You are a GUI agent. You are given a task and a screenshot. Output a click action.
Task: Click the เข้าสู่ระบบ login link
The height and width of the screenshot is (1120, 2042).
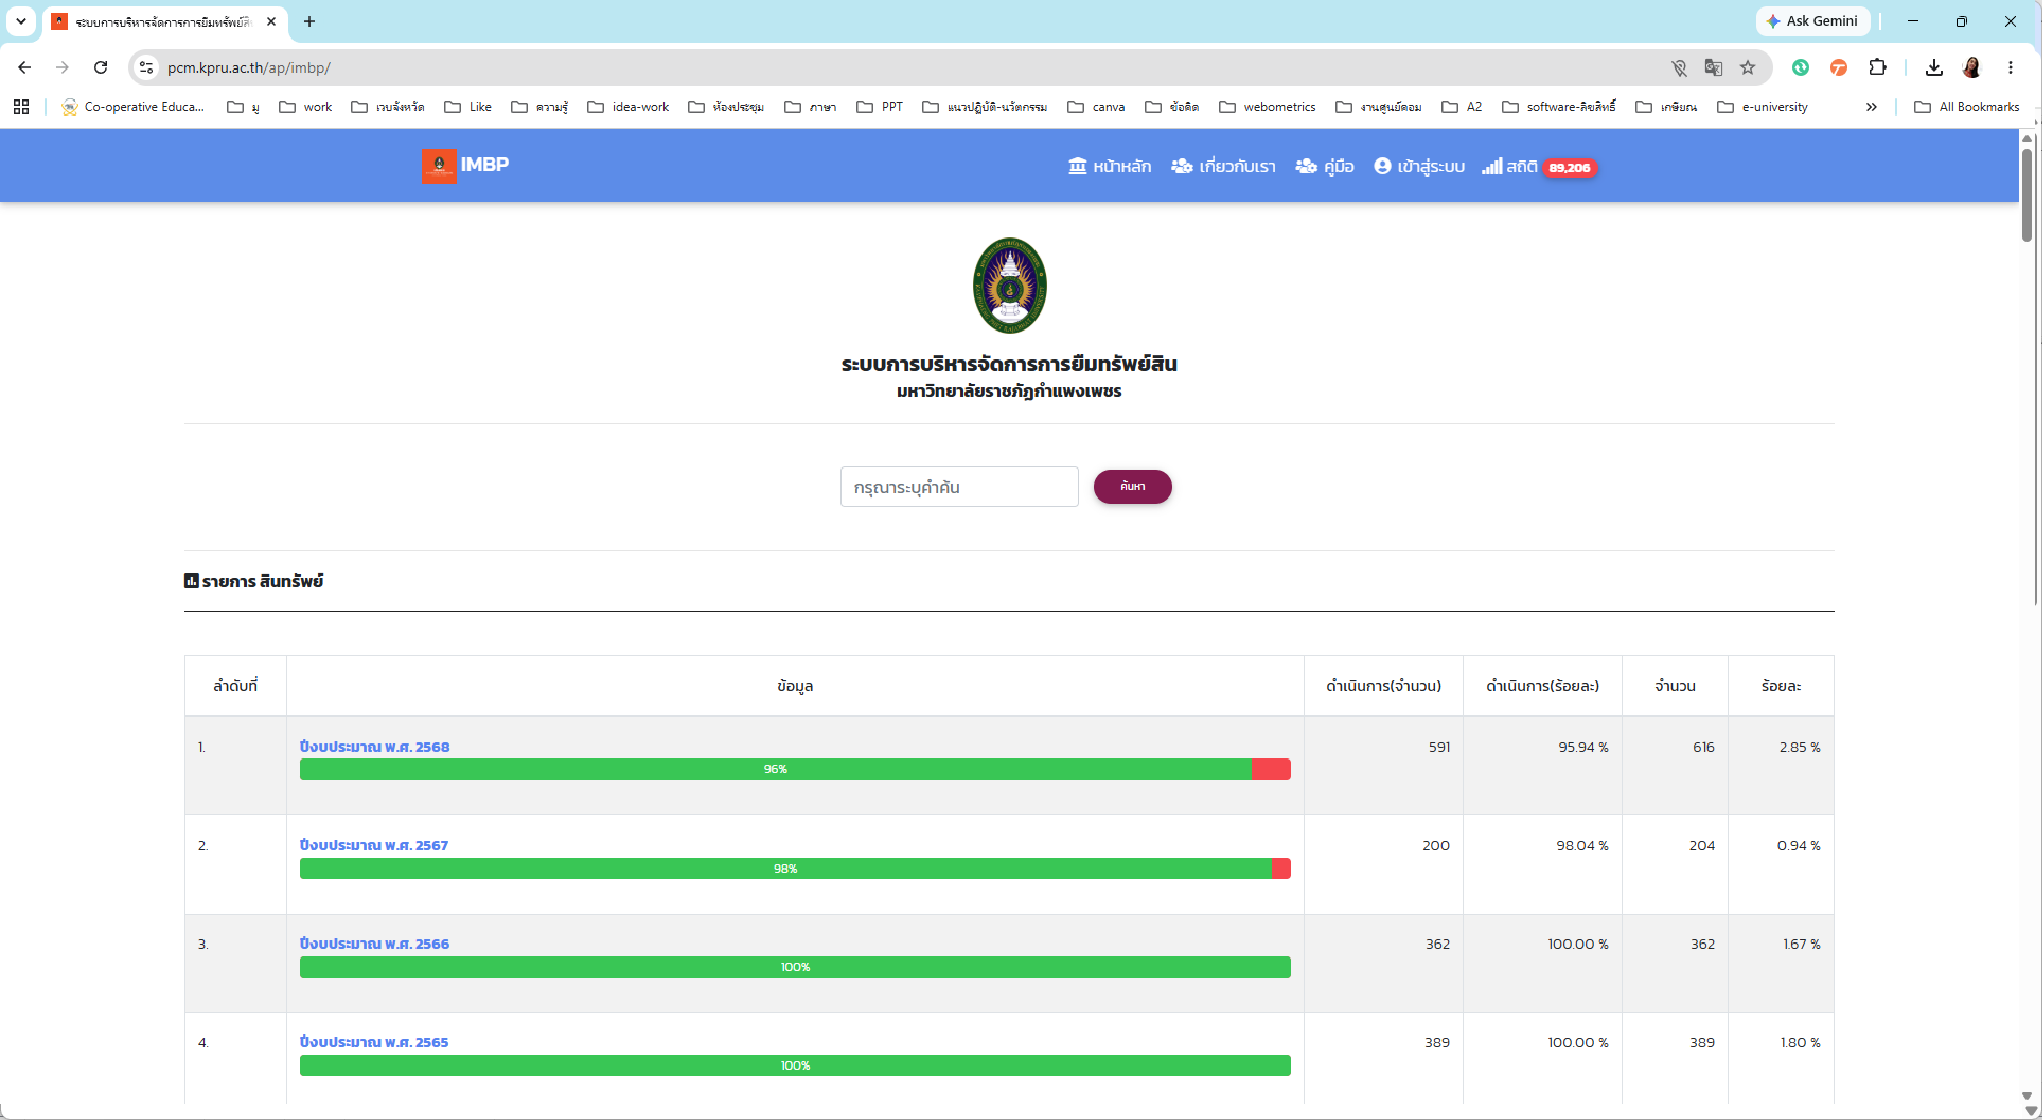tap(1419, 166)
